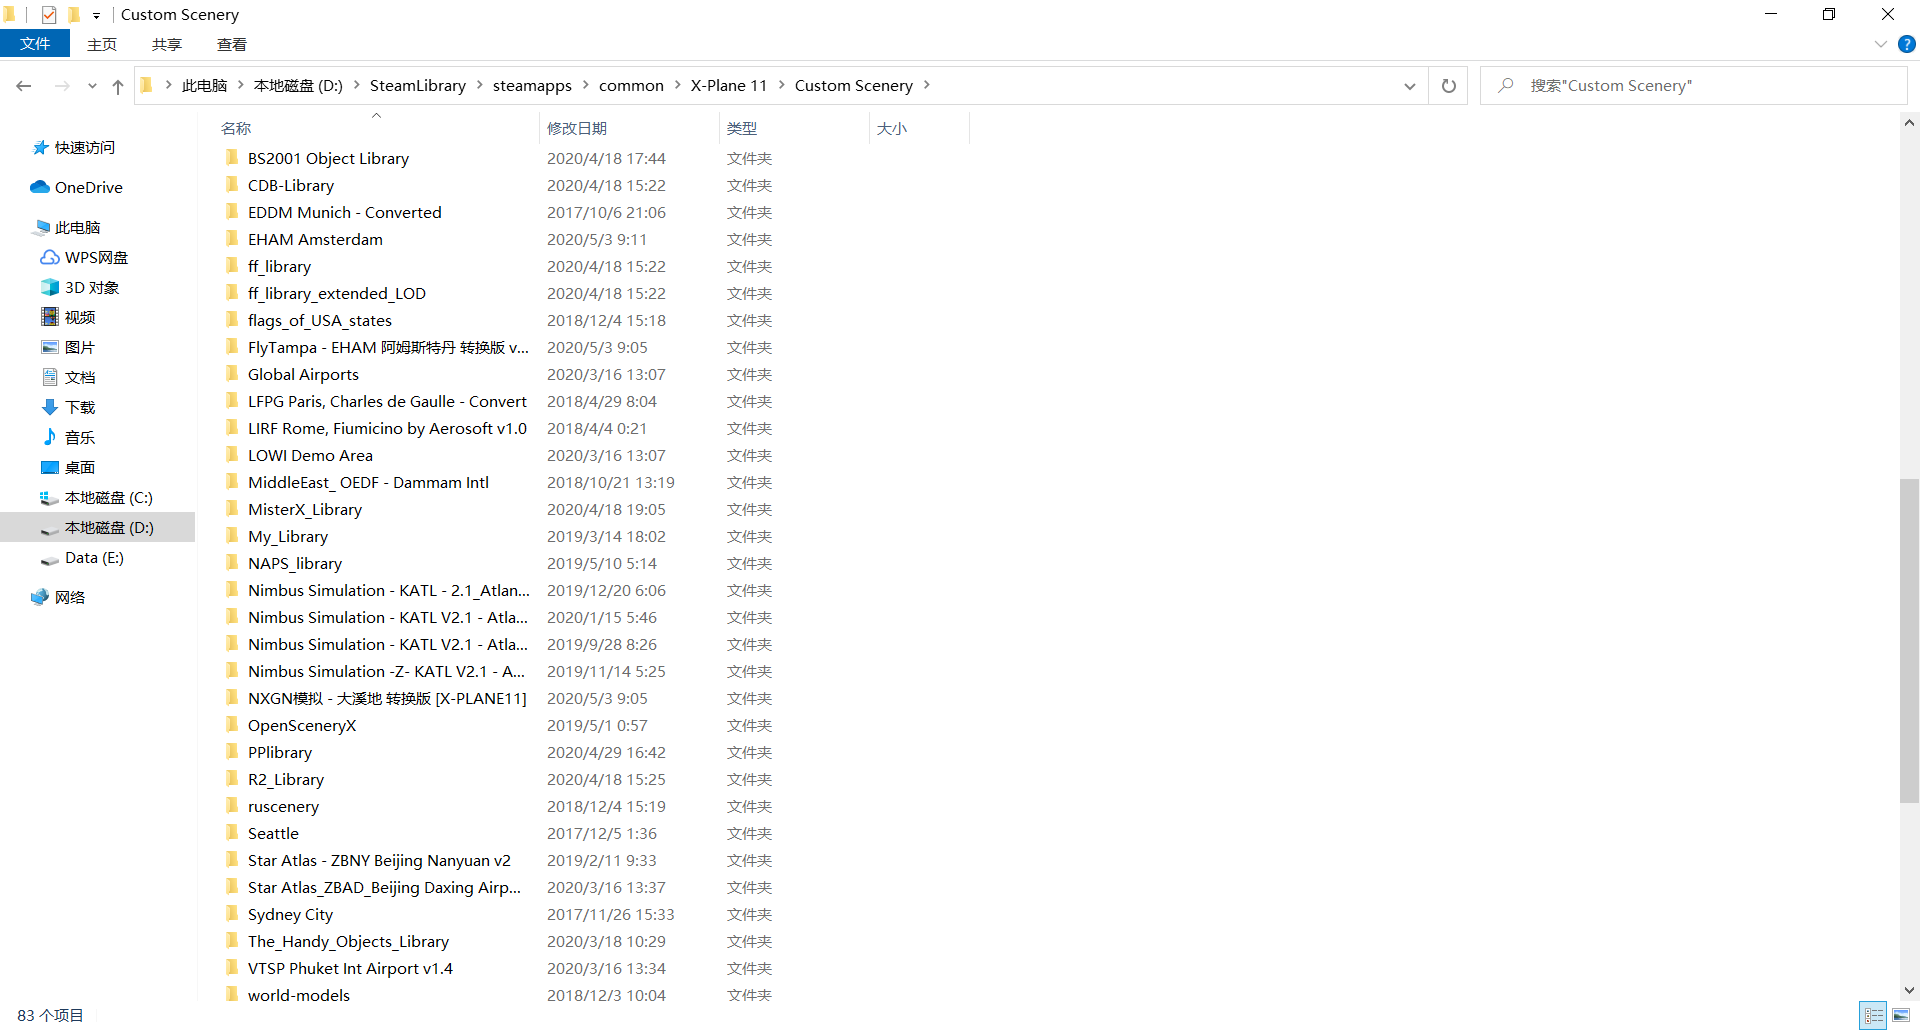Viewport: 1920px width, 1030px height.
Task: Open 桌面 in the navigation pane
Action: (68, 468)
